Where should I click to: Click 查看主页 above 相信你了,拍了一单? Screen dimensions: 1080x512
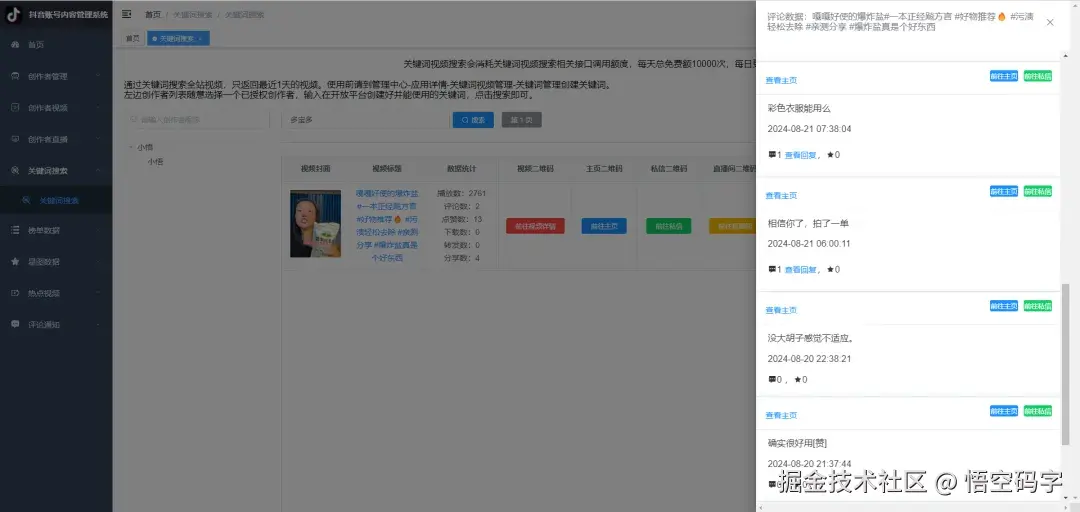pyautogui.click(x=781, y=196)
